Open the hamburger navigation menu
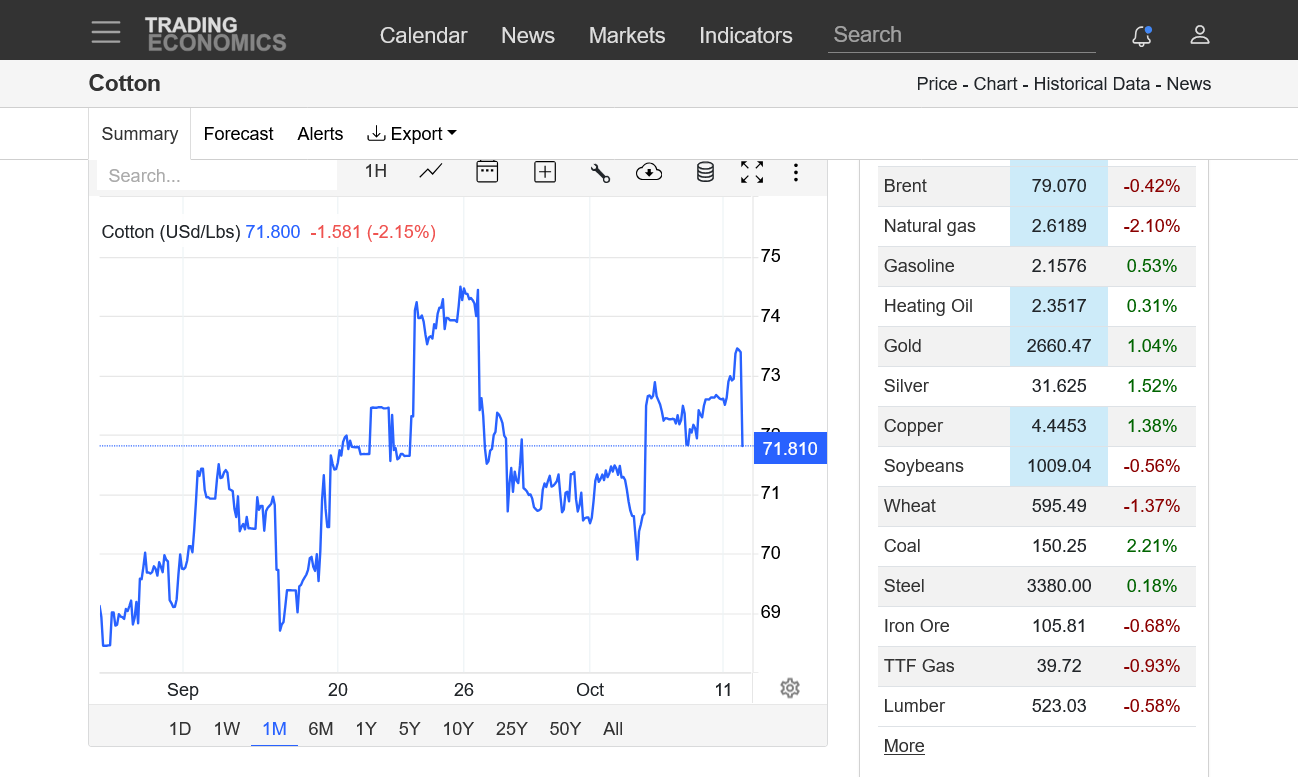Viewport: 1299px width, 777px height. pos(105,32)
